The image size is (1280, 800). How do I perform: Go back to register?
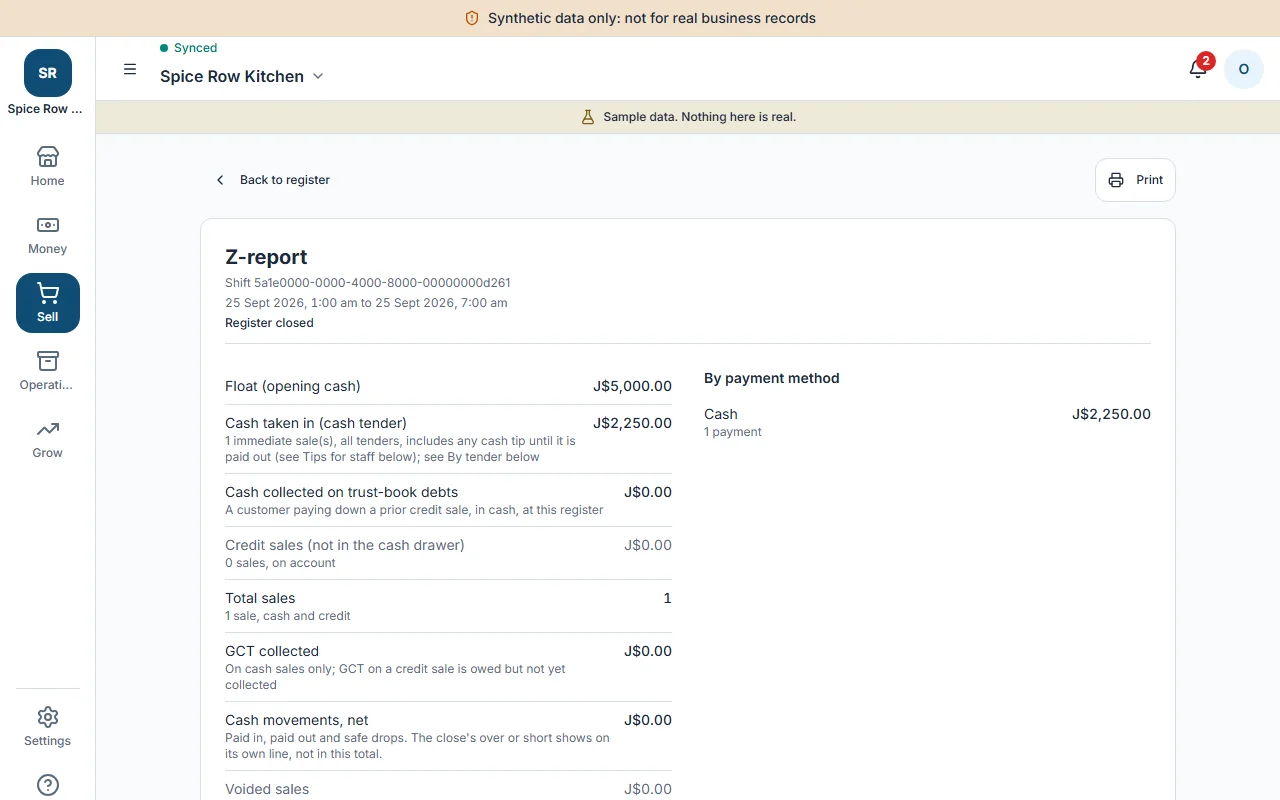[273, 180]
